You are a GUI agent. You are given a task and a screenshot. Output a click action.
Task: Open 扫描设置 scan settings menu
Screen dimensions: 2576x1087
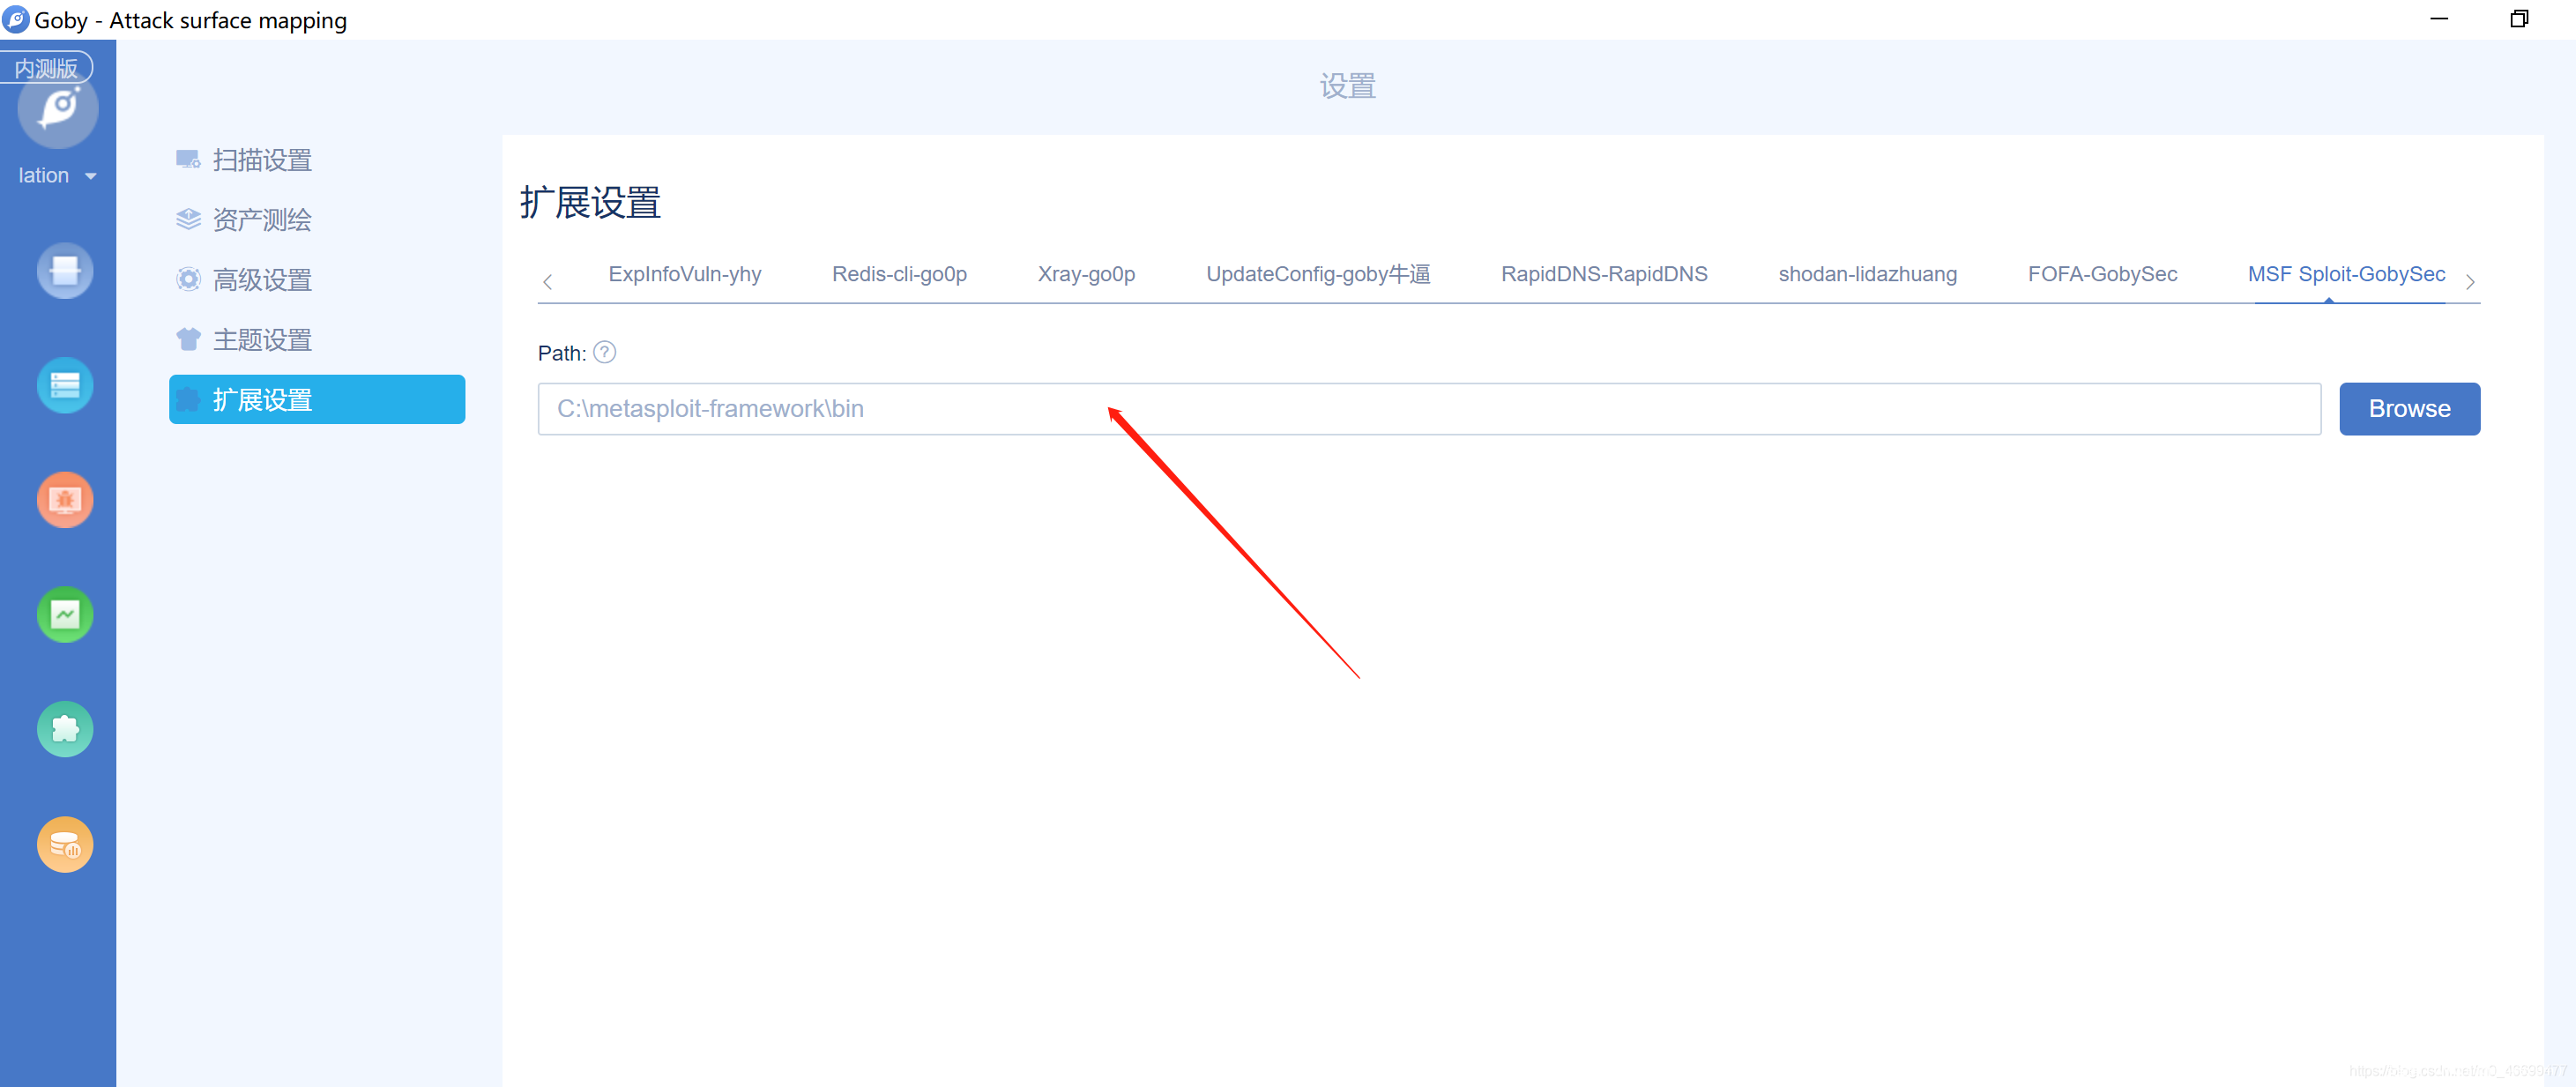pyautogui.click(x=262, y=160)
